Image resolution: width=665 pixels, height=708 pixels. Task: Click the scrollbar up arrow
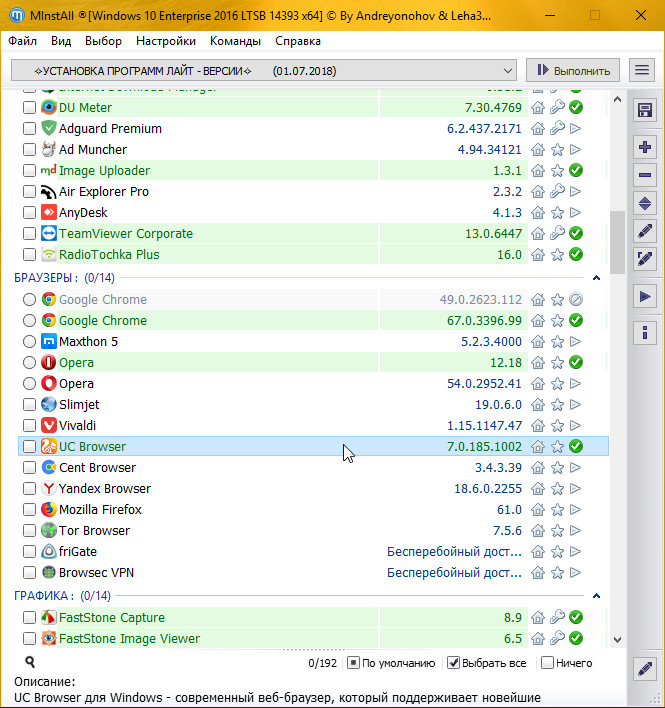click(618, 99)
